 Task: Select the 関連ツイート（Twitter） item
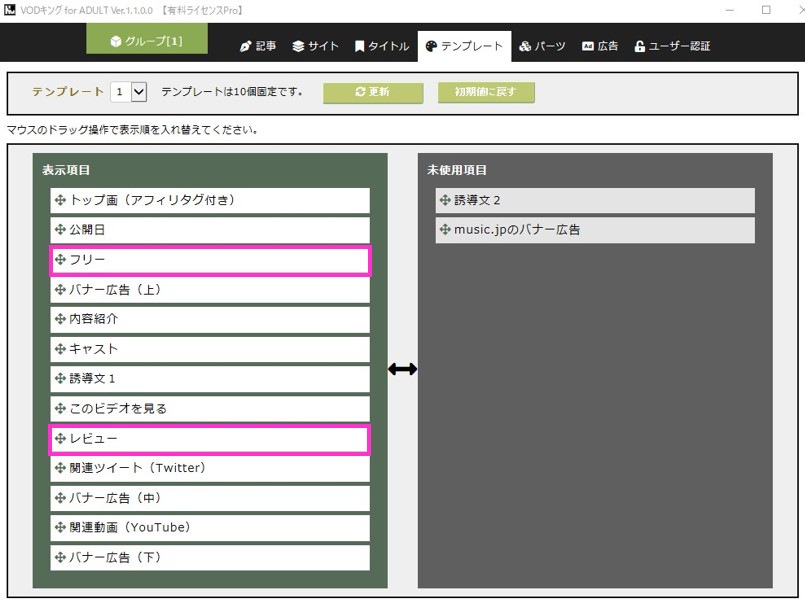point(210,468)
